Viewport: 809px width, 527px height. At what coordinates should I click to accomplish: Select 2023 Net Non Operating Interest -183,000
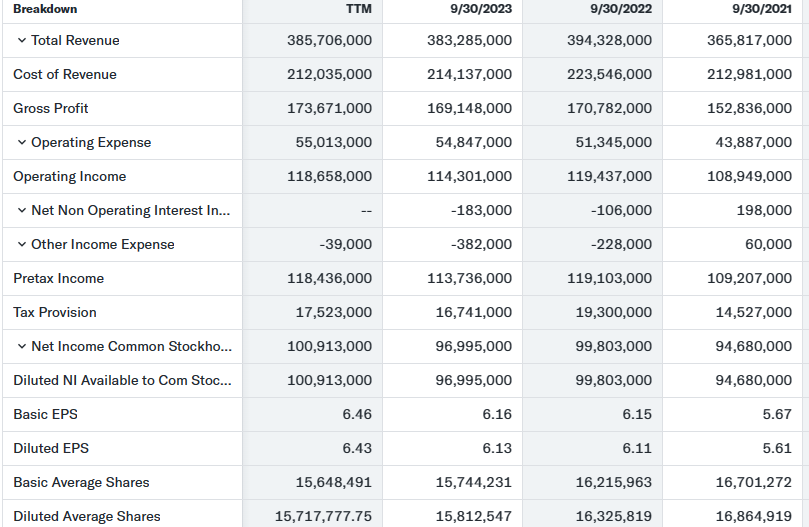(481, 211)
